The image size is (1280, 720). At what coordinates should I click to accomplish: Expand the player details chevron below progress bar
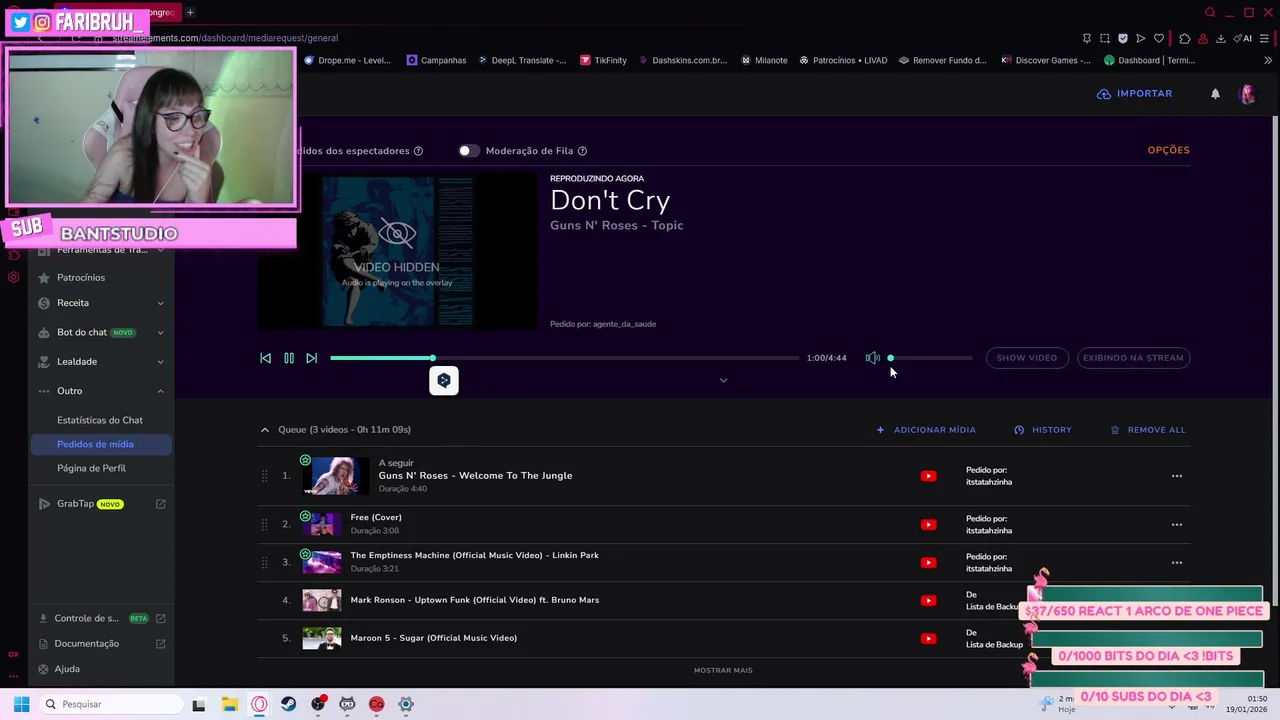723,380
